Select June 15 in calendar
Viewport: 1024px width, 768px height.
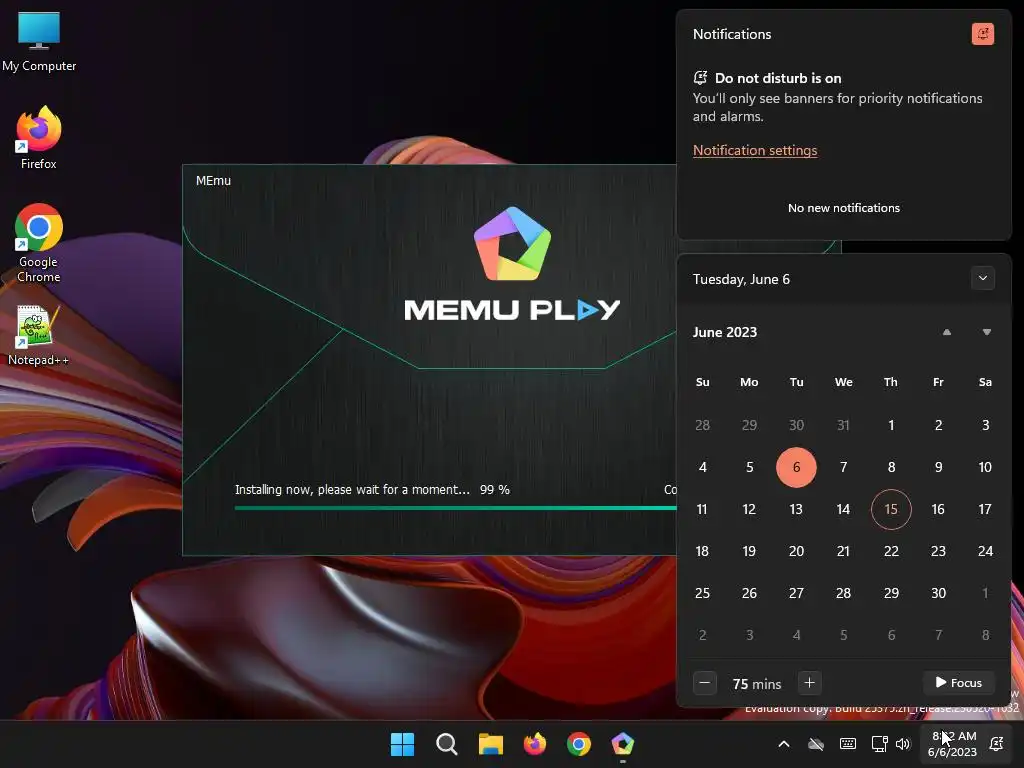point(891,509)
